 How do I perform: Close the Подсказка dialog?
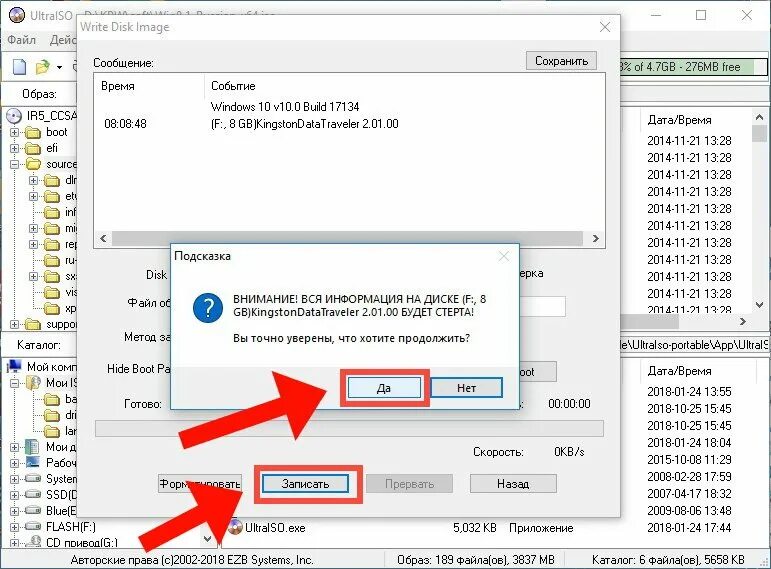(504, 256)
